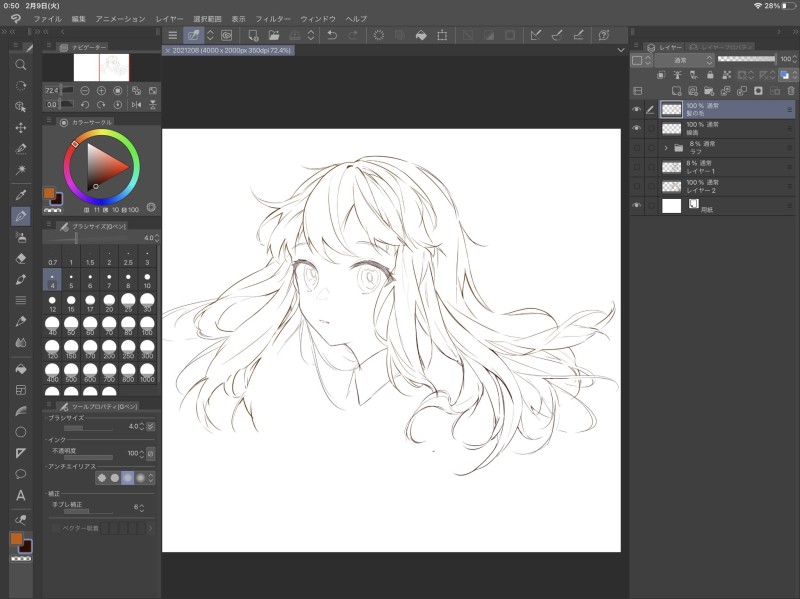The height and width of the screenshot is (599, 800).
Task: Select the Eraser tool
Action: [21, 257]
